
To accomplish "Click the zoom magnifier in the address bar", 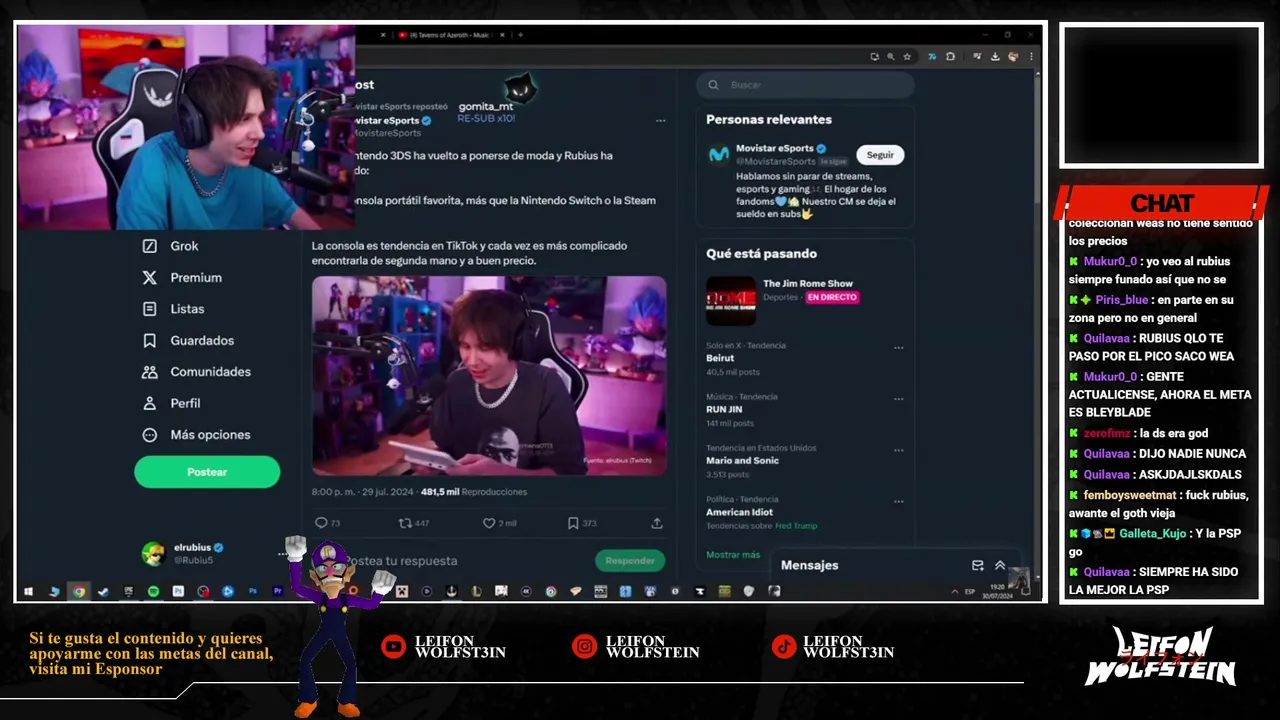I will 890,57.
